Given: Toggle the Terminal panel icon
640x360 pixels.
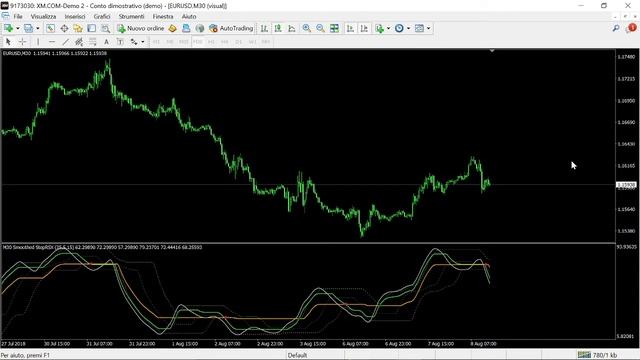Looking at the screenshot, I should tap(91, 28).
